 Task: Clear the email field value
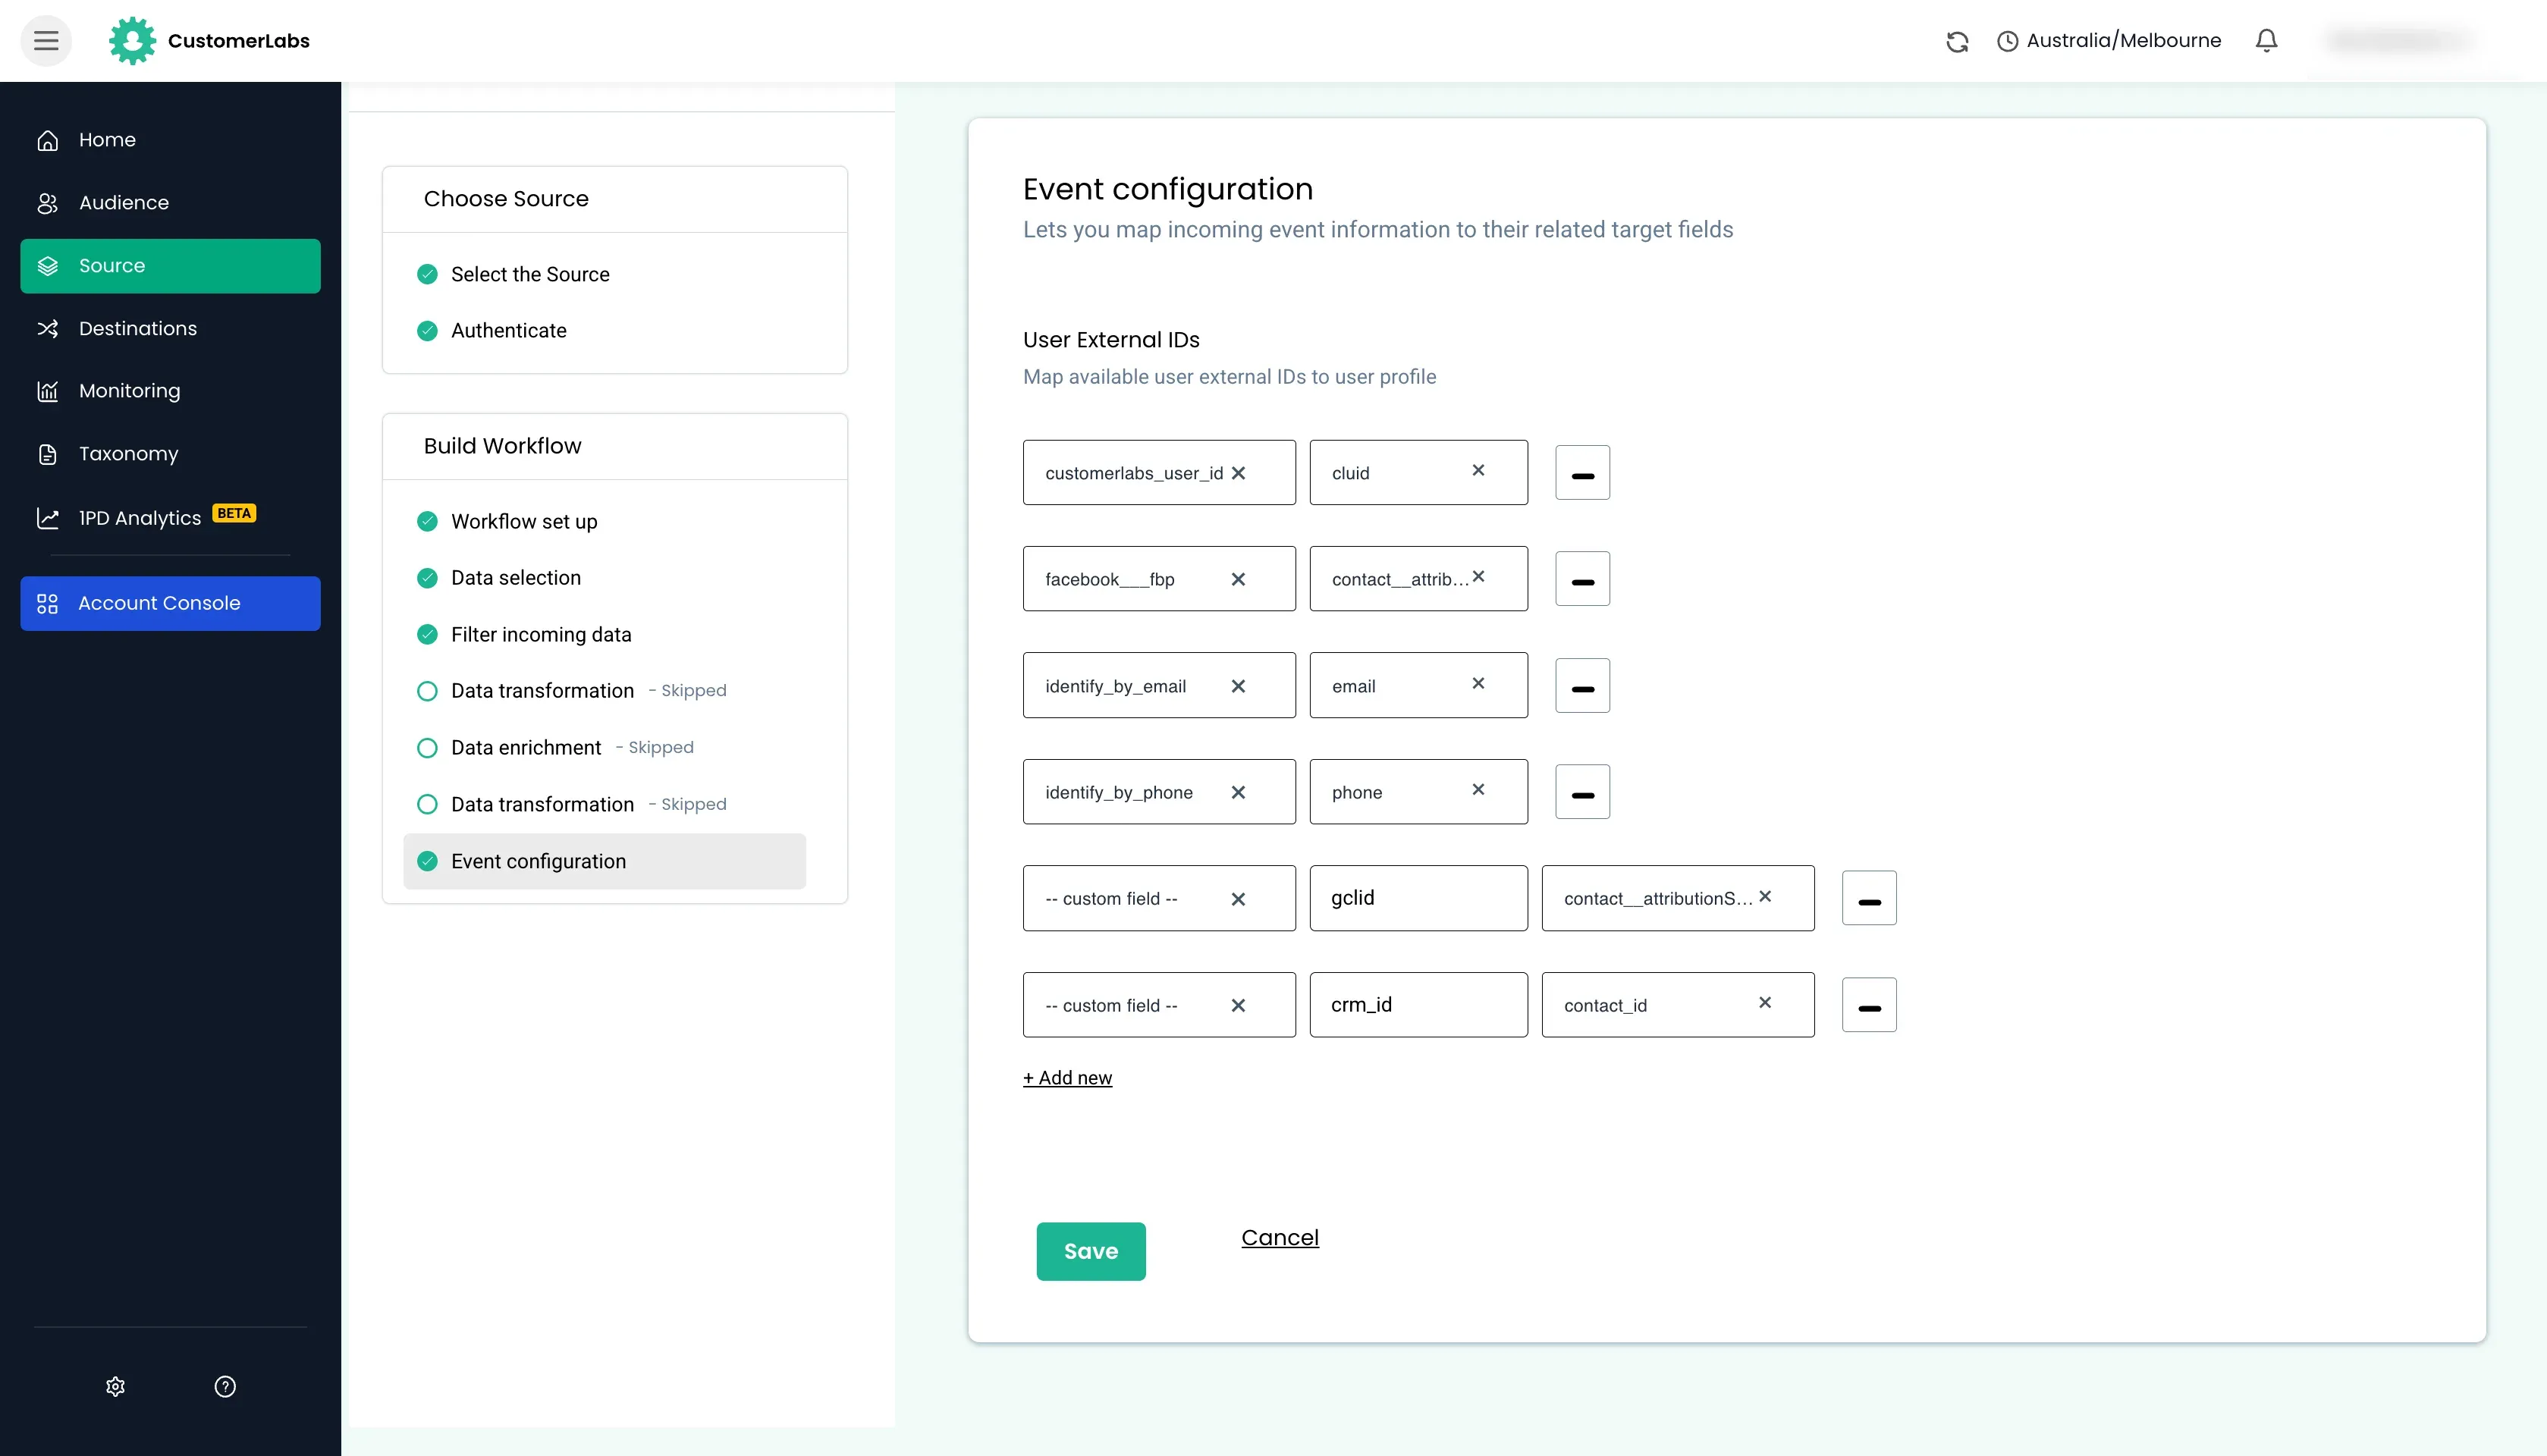[1478, 683]
